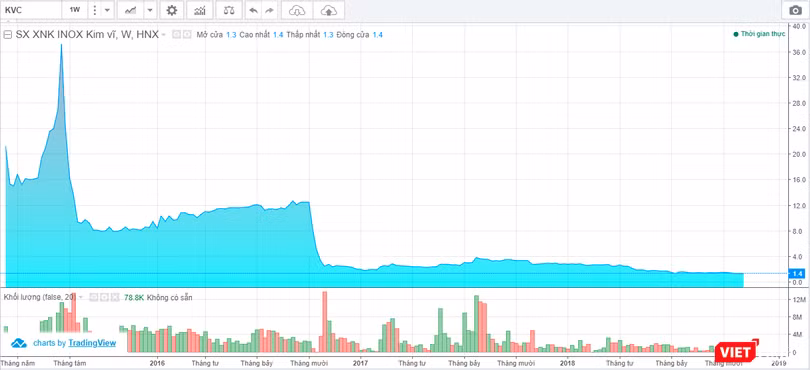810x370 pixels.
Task: Collapse the legend with minus box
Action: 8,35
